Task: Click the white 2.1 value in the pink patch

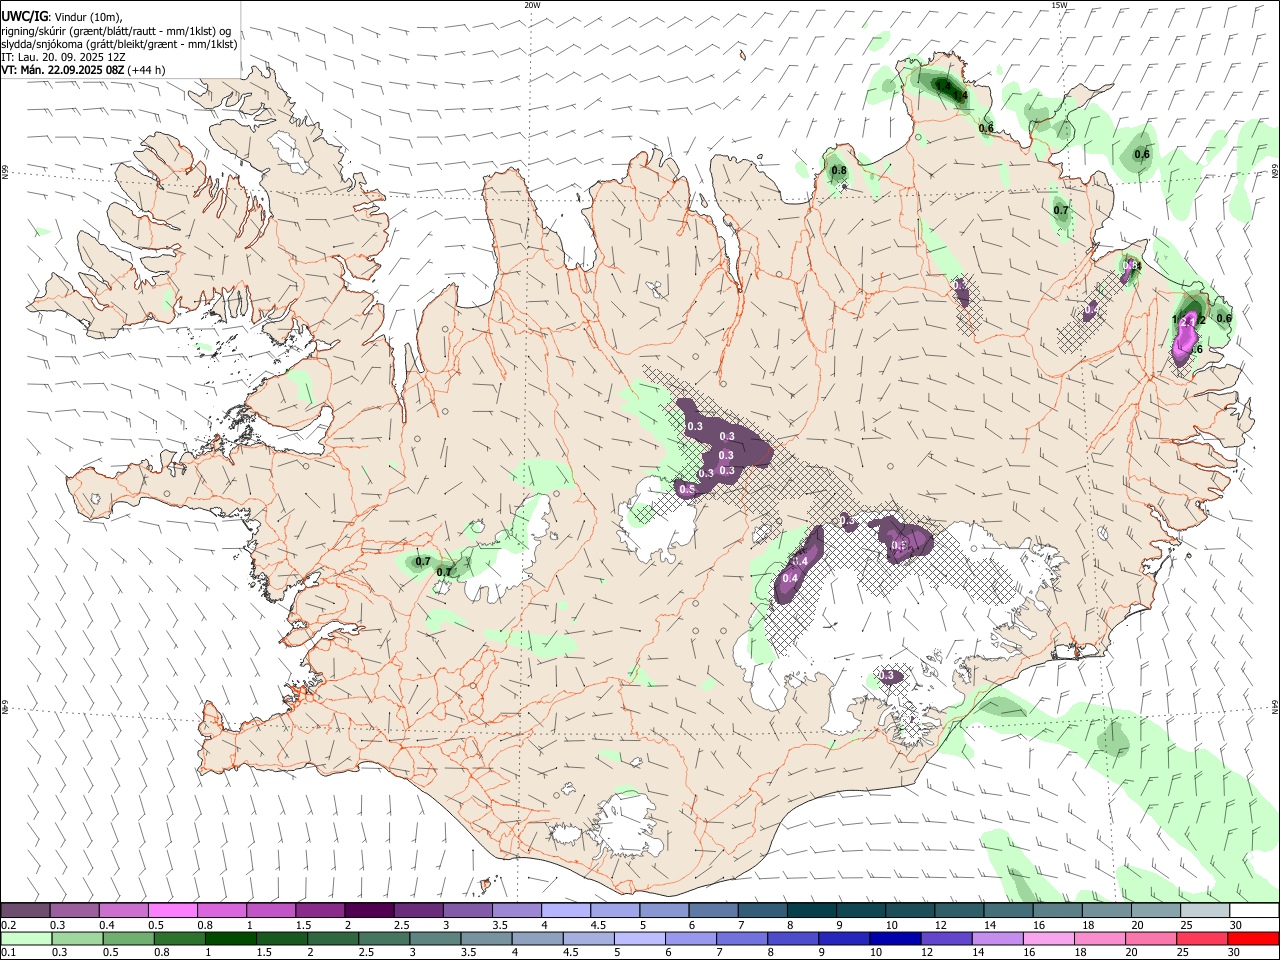Action: [1188, 322]
